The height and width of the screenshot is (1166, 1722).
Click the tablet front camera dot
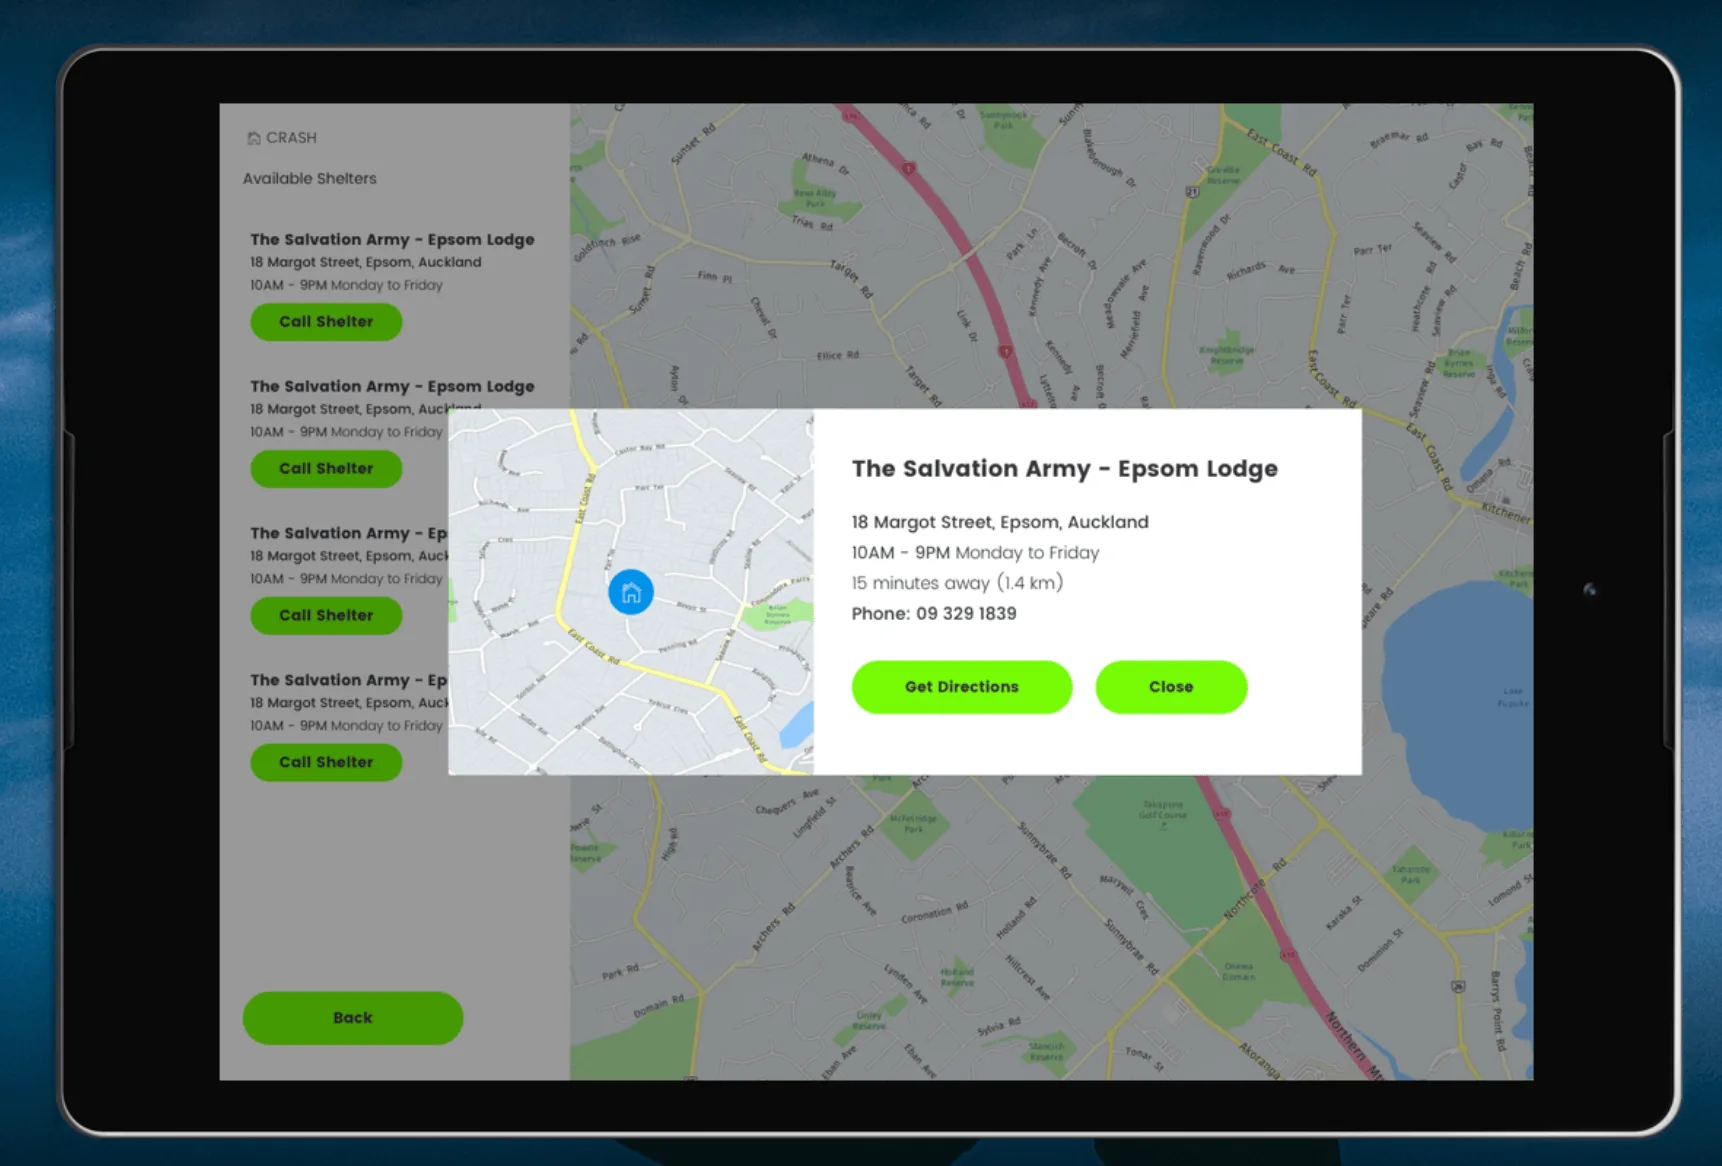click(x=1590, y=590)
